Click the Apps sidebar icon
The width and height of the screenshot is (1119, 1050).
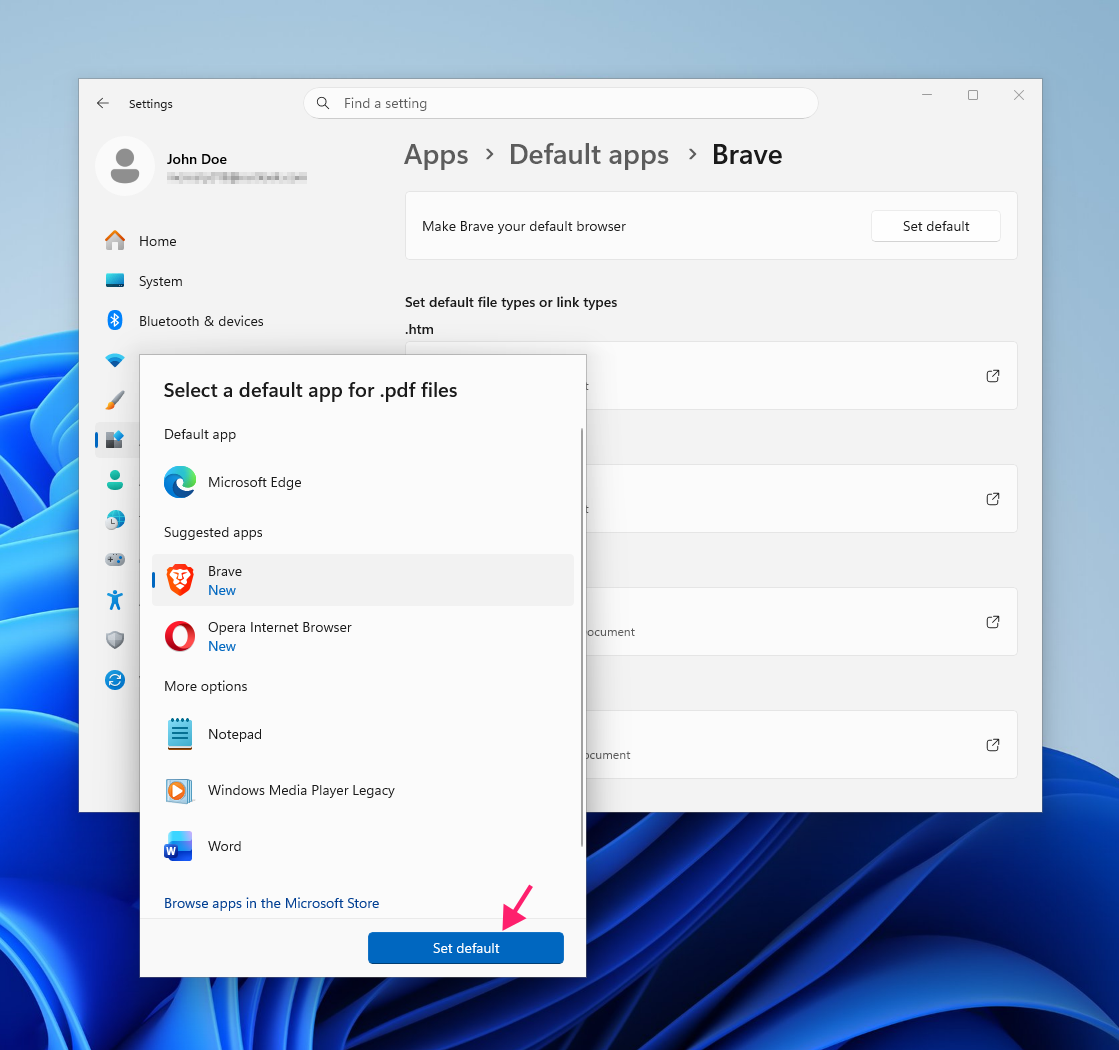coord(115,440)
